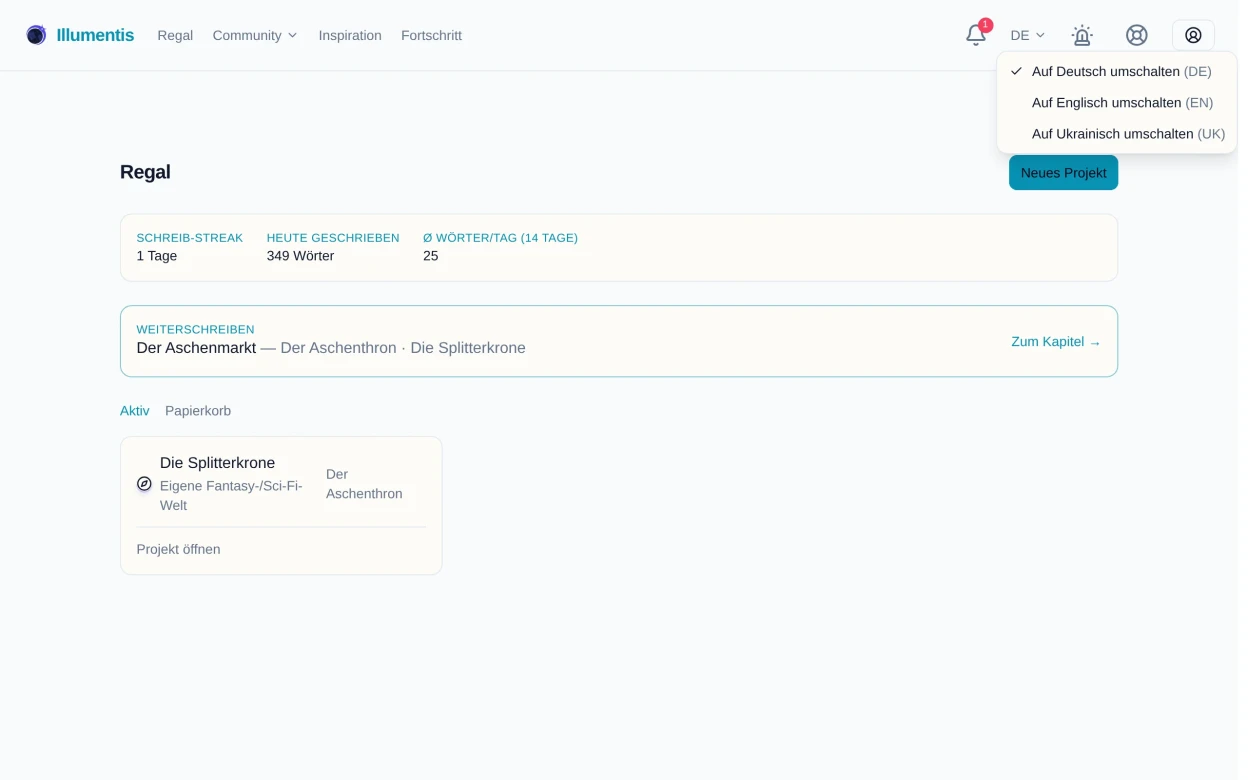Image resolution: width=1248 pixels, height=780 pixels.
Task: Click the Schreib-Streak stat value 1 Tage
Action: [157, 256]
